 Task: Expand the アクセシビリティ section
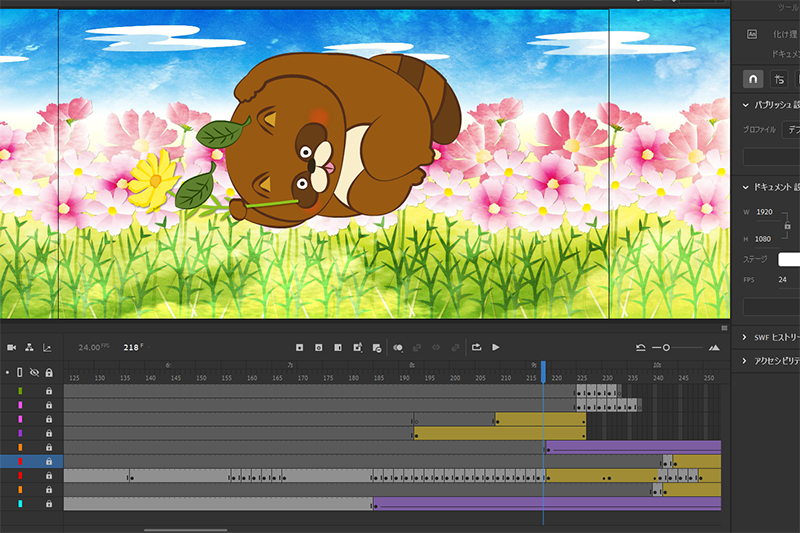pyautogui.click(x=745, y=360)
